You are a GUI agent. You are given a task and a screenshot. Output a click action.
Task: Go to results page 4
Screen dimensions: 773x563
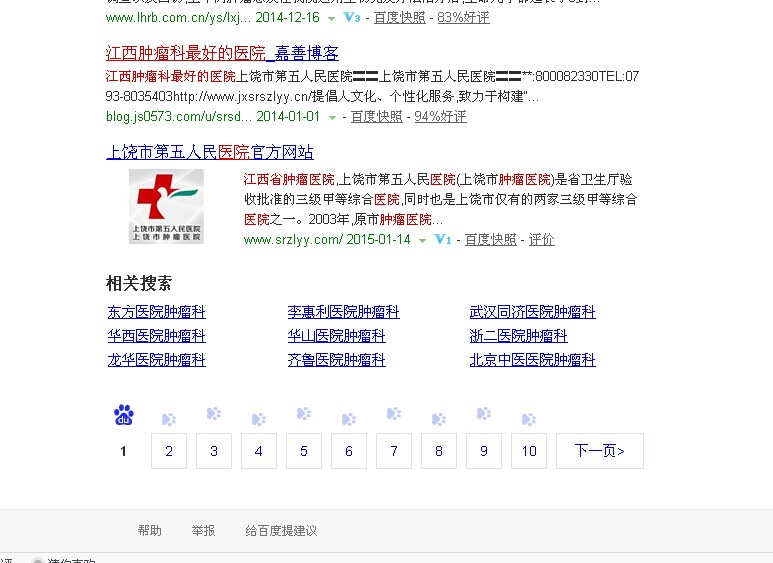[259, 451]
